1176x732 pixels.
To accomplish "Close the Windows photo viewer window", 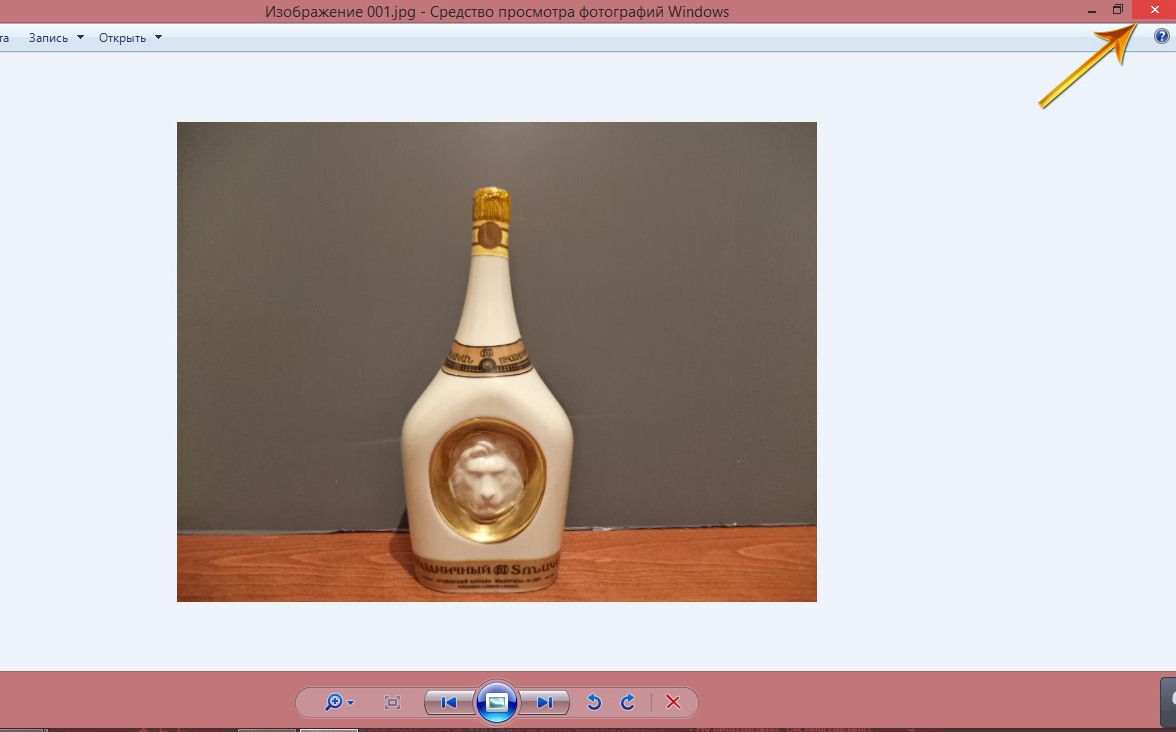I will click(1154, 10).
